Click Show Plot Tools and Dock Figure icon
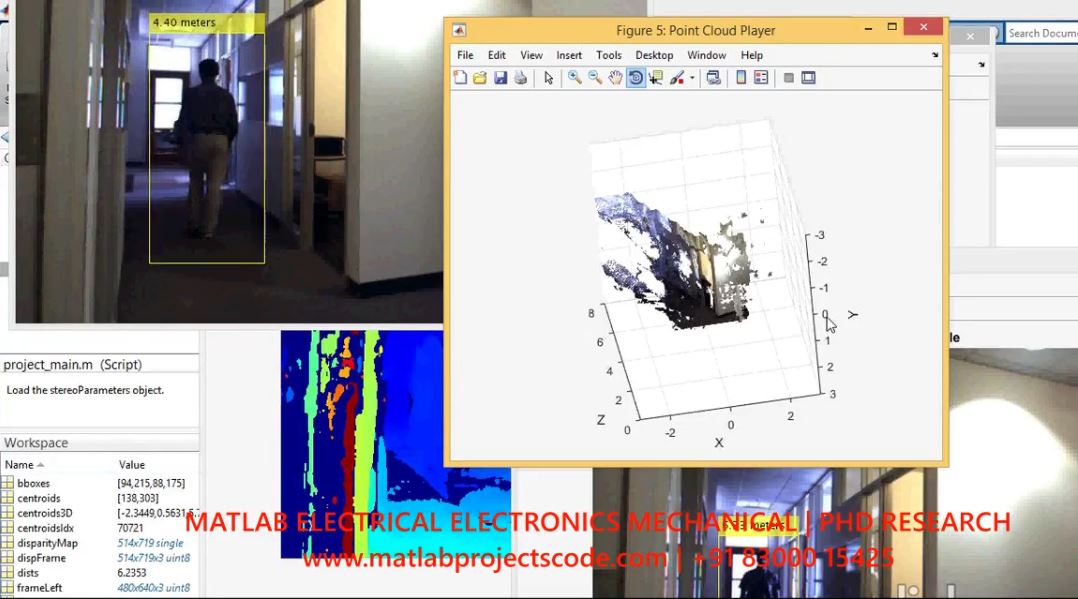Screen dimensions: 1078x599 (x=808, y=78)
